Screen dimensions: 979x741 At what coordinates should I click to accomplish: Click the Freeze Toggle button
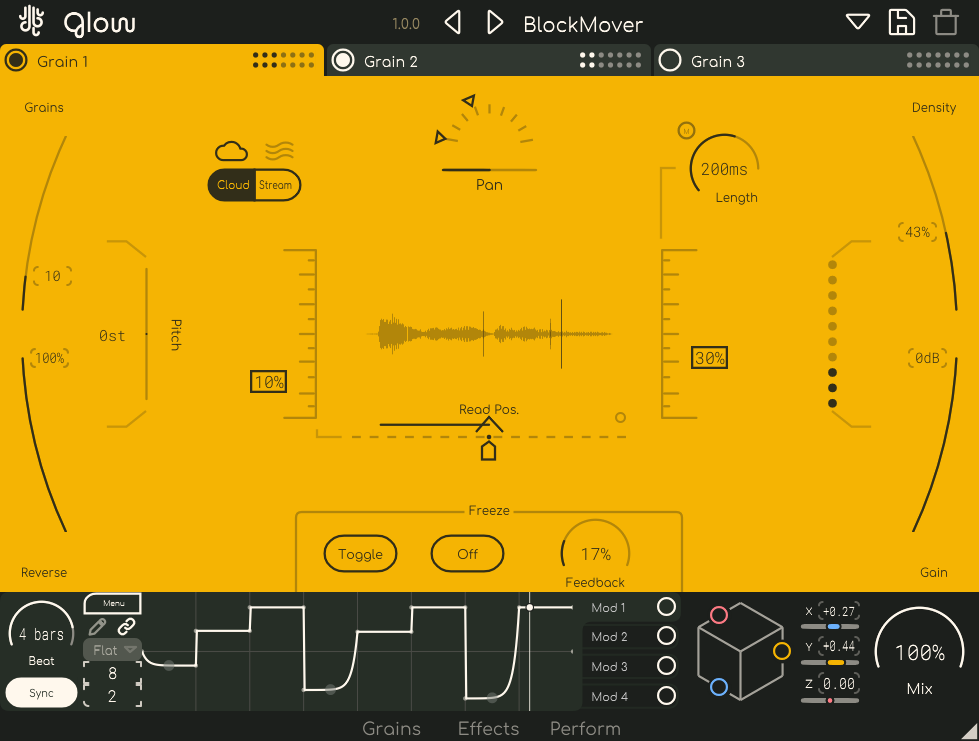(360, 554)
